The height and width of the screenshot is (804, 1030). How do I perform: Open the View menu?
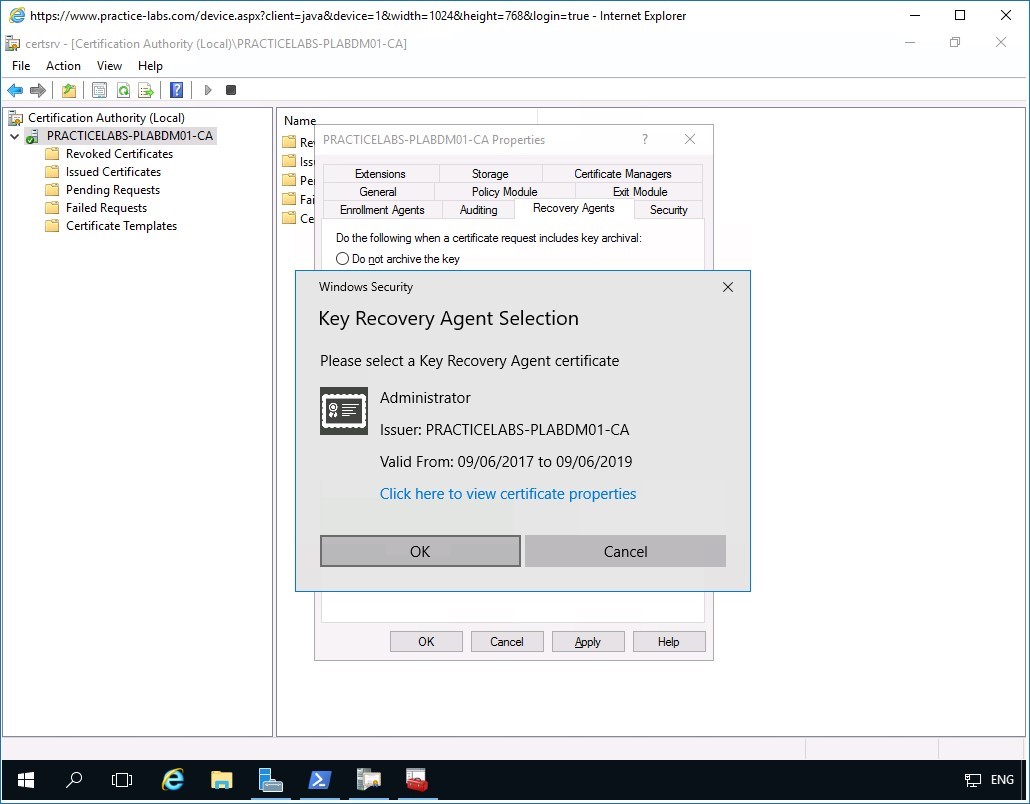pos(109,66)
